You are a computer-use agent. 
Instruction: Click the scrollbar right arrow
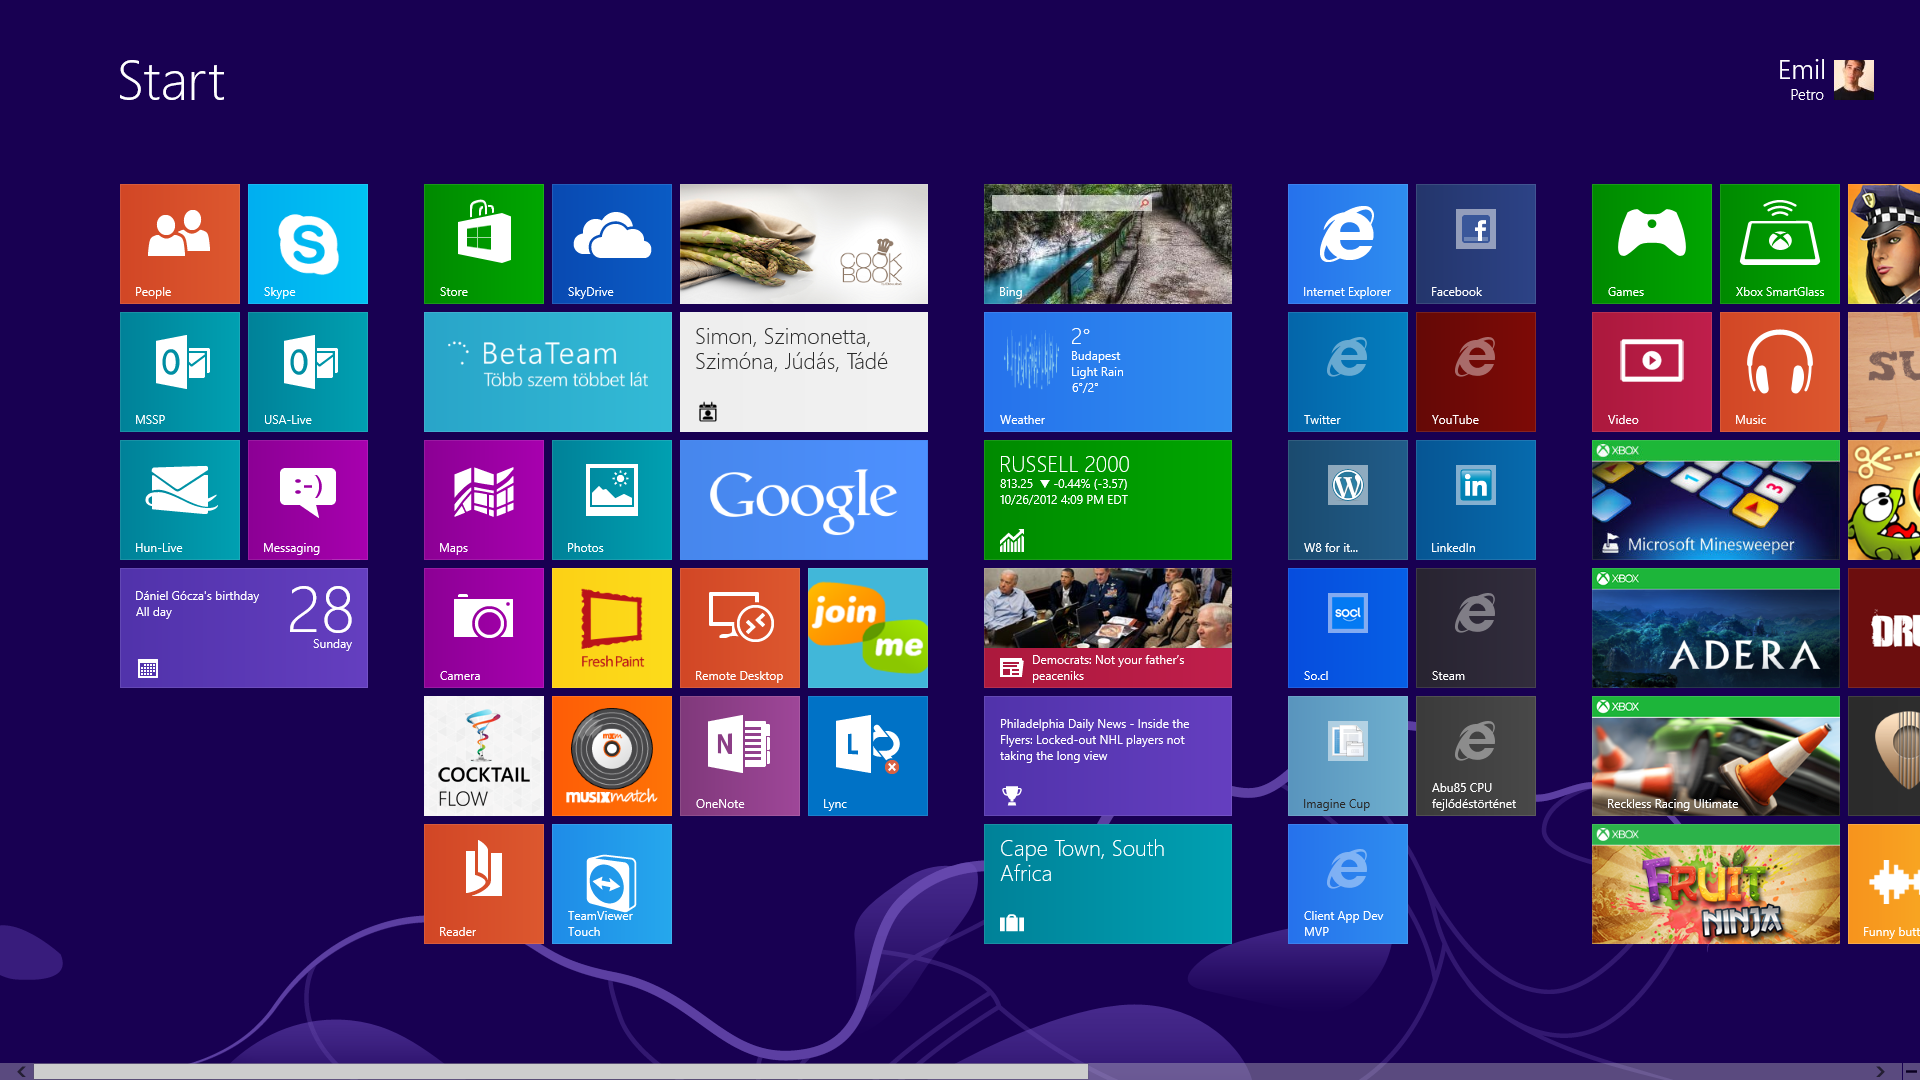(x=1880, y=1071)
